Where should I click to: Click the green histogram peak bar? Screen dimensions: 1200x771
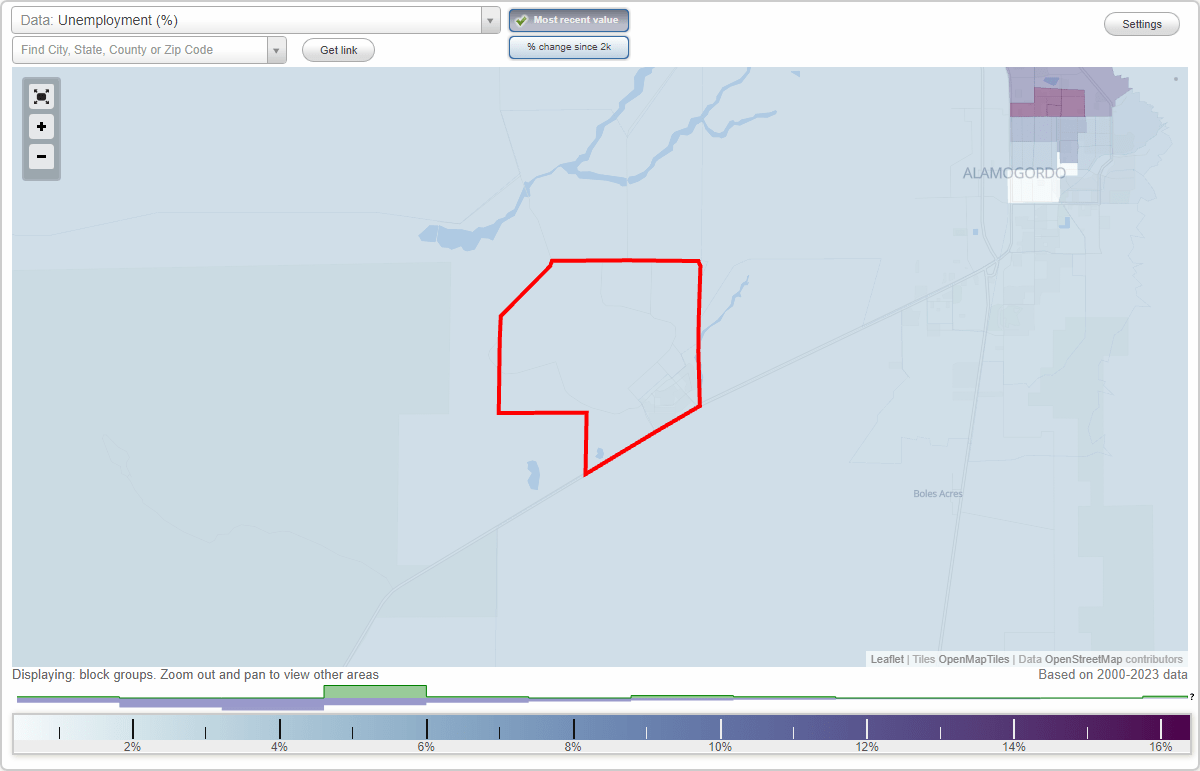tap(375, 692)
